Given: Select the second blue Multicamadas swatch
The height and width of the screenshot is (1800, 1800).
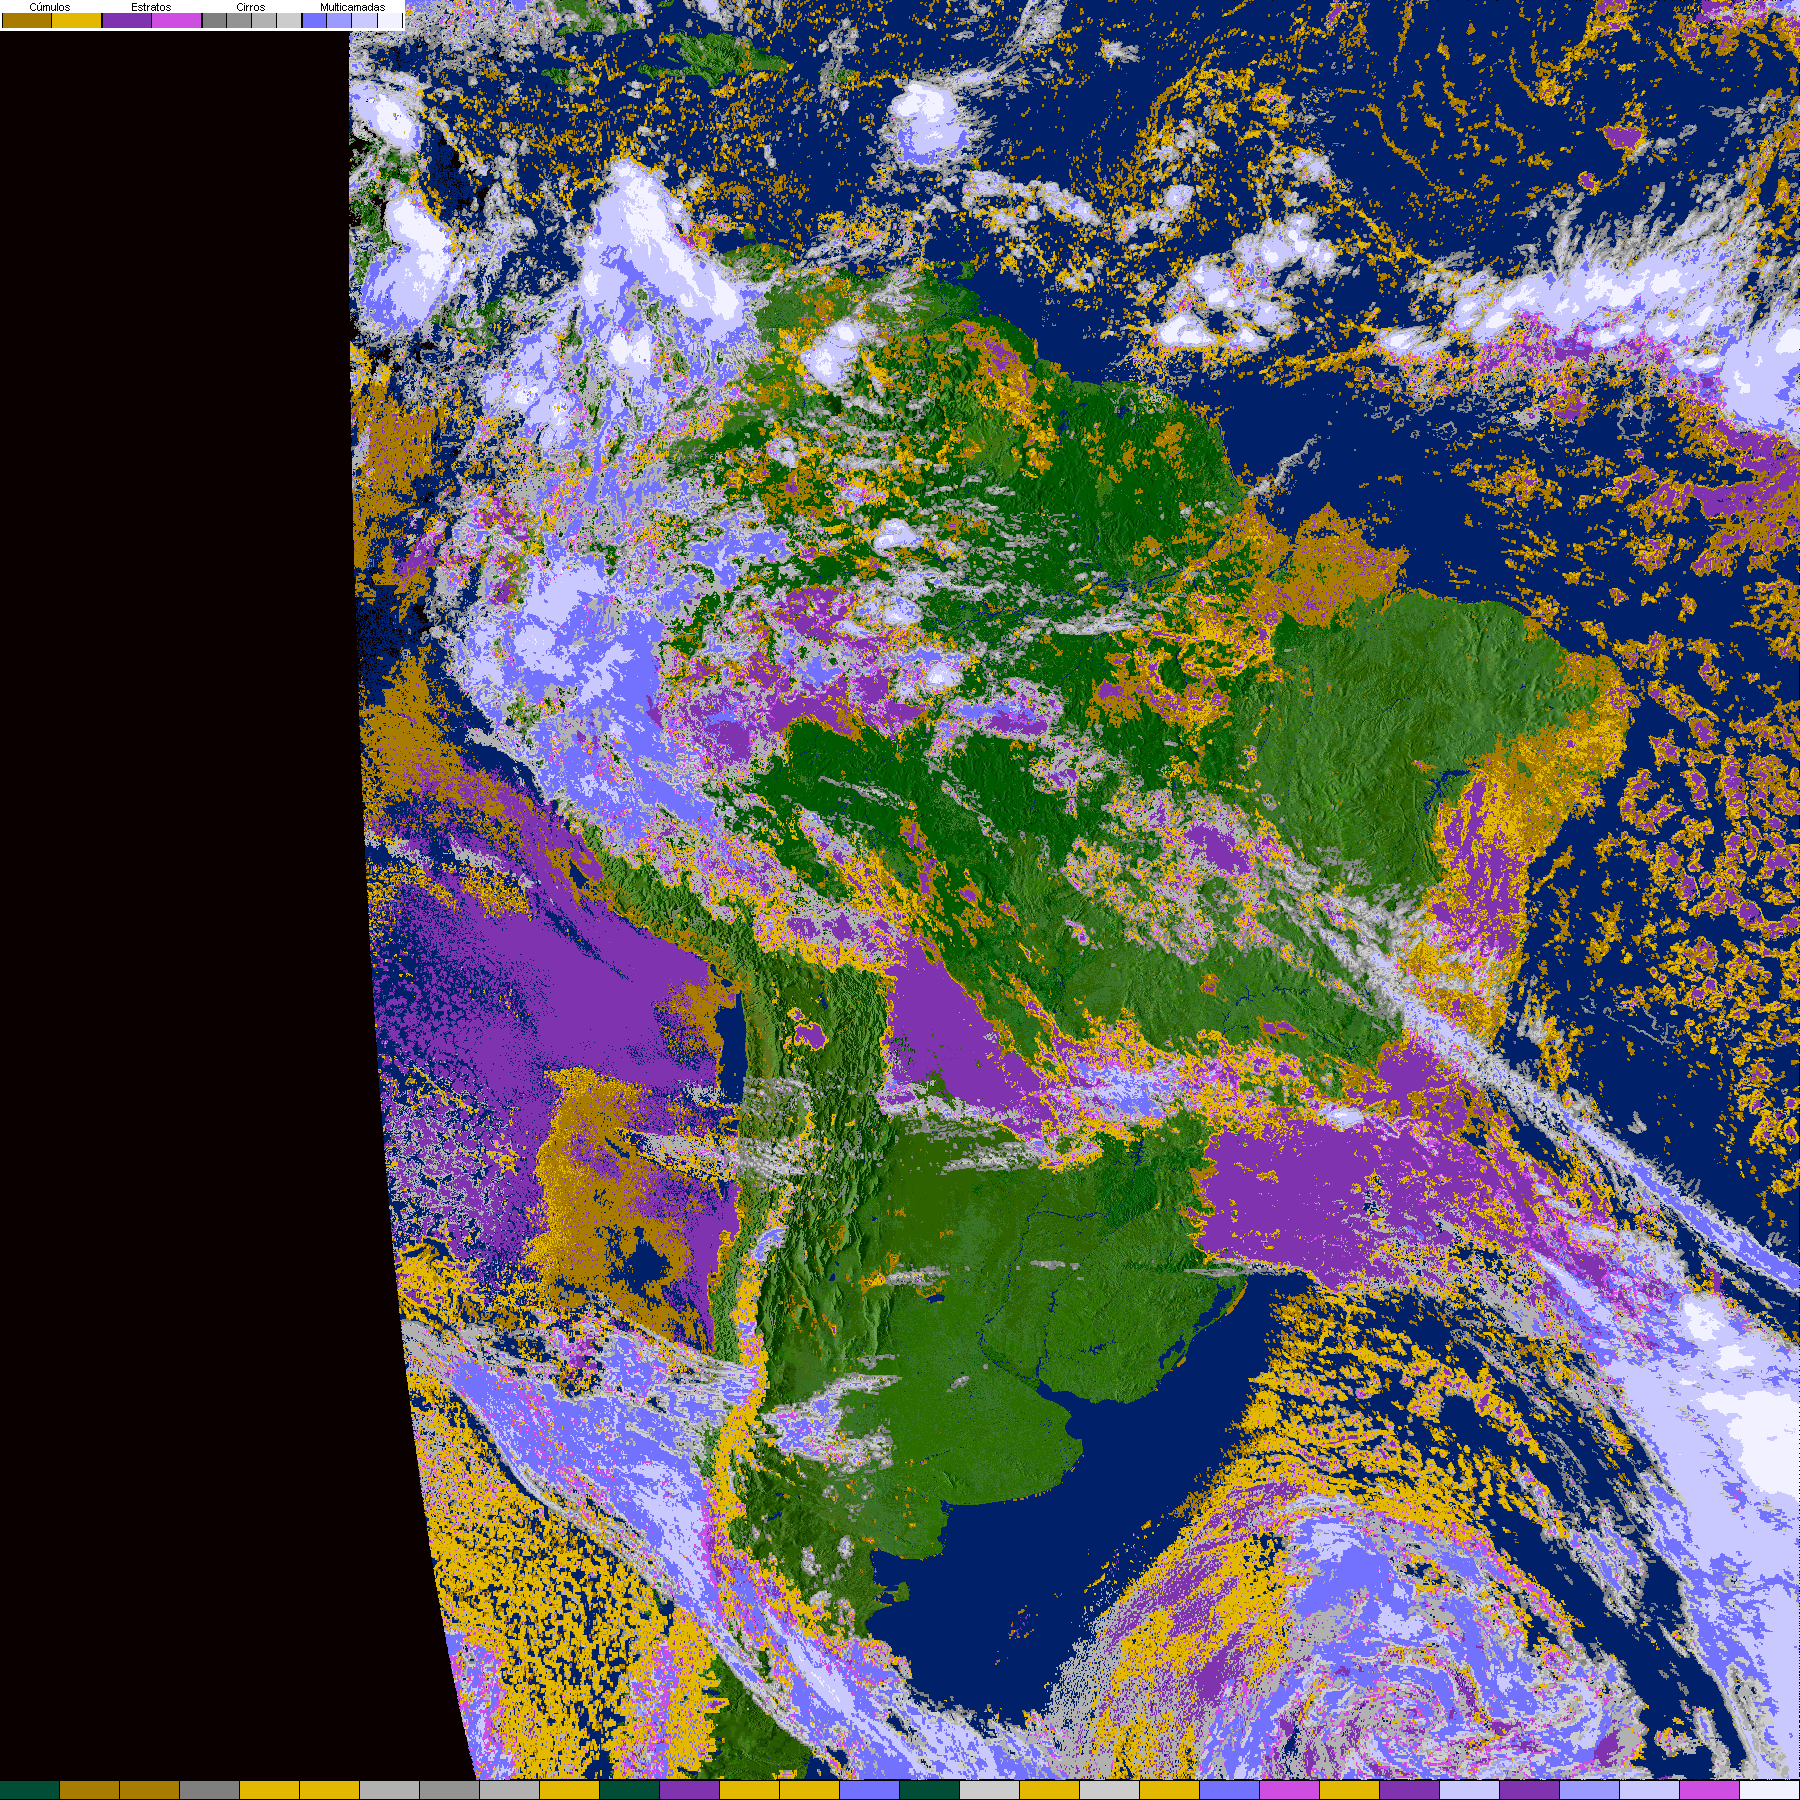Looking at the screenshot, I should point(339,21).
